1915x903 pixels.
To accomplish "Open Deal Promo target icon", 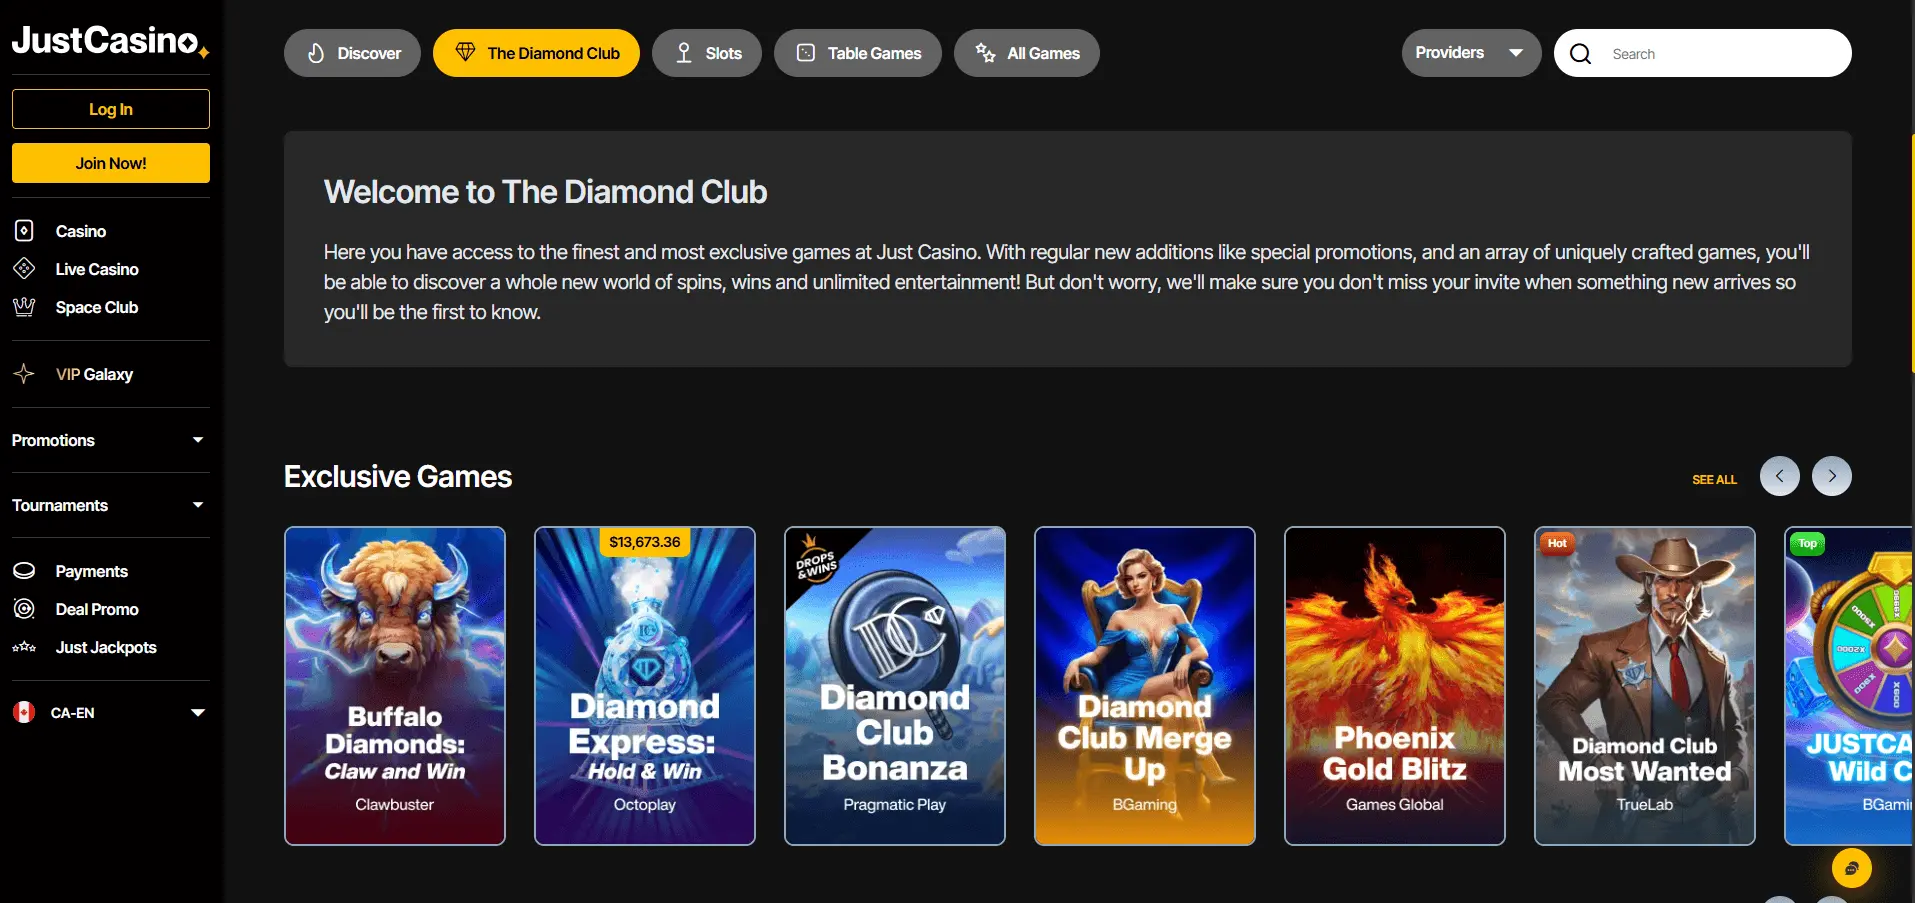I will point(24,609).
